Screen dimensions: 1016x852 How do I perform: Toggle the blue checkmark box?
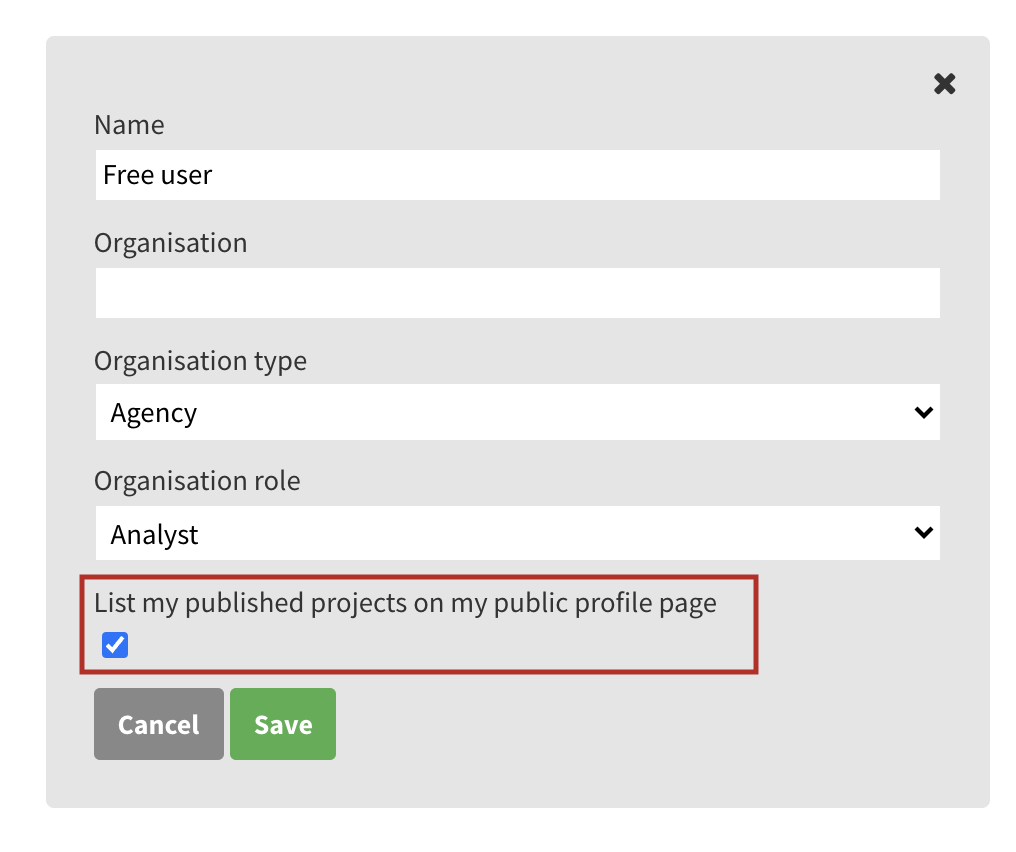[x=115, y=645]
